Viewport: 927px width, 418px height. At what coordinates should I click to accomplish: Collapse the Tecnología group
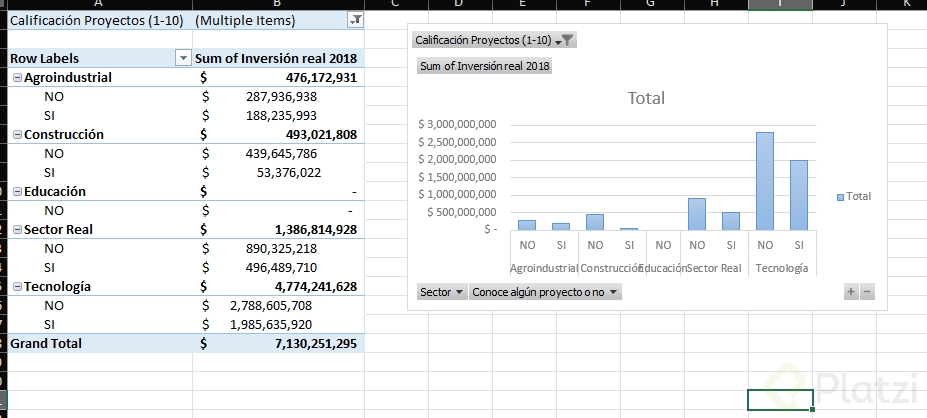tap(17, 287)
